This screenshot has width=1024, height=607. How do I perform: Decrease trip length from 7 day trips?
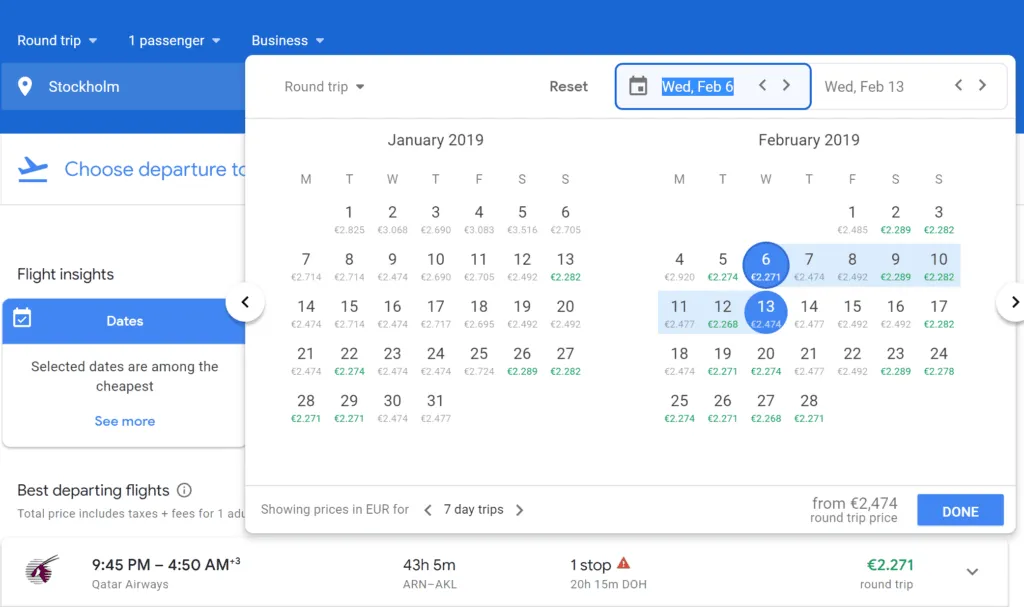point(428,510)
